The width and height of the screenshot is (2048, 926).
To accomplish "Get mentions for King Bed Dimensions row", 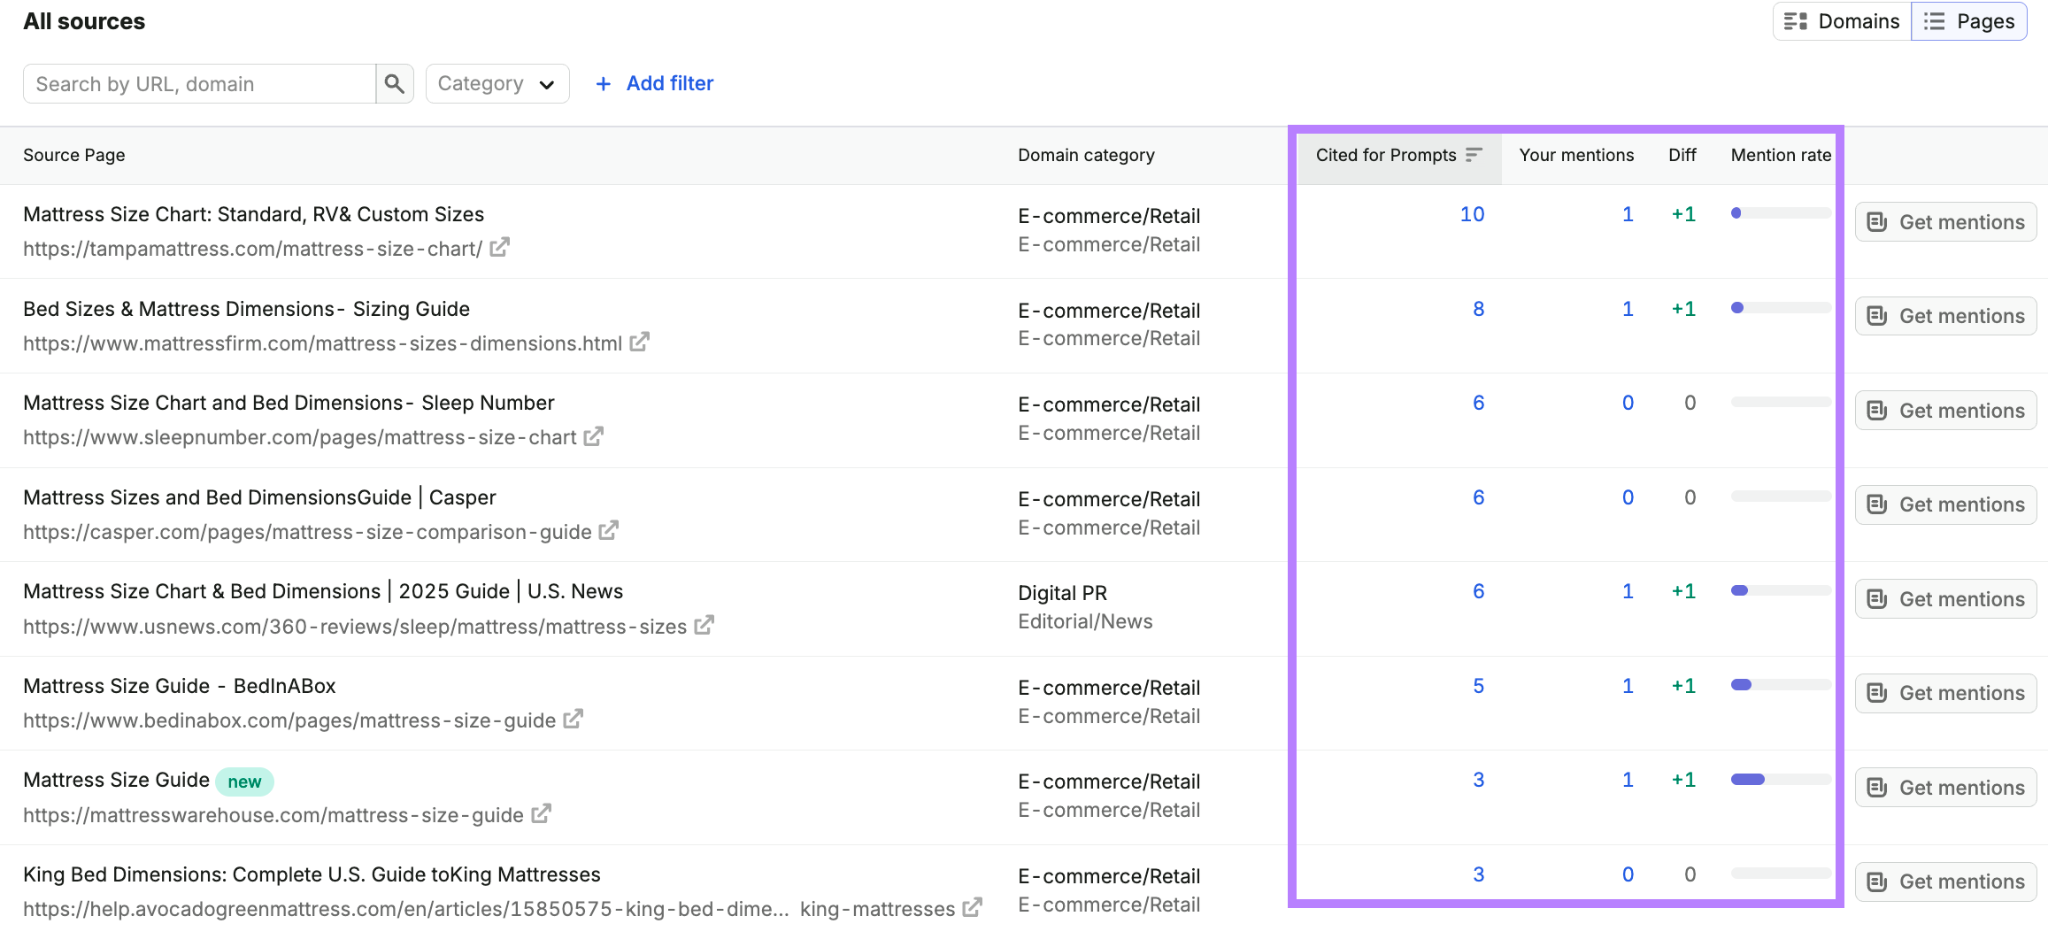I will point(1946,882).
